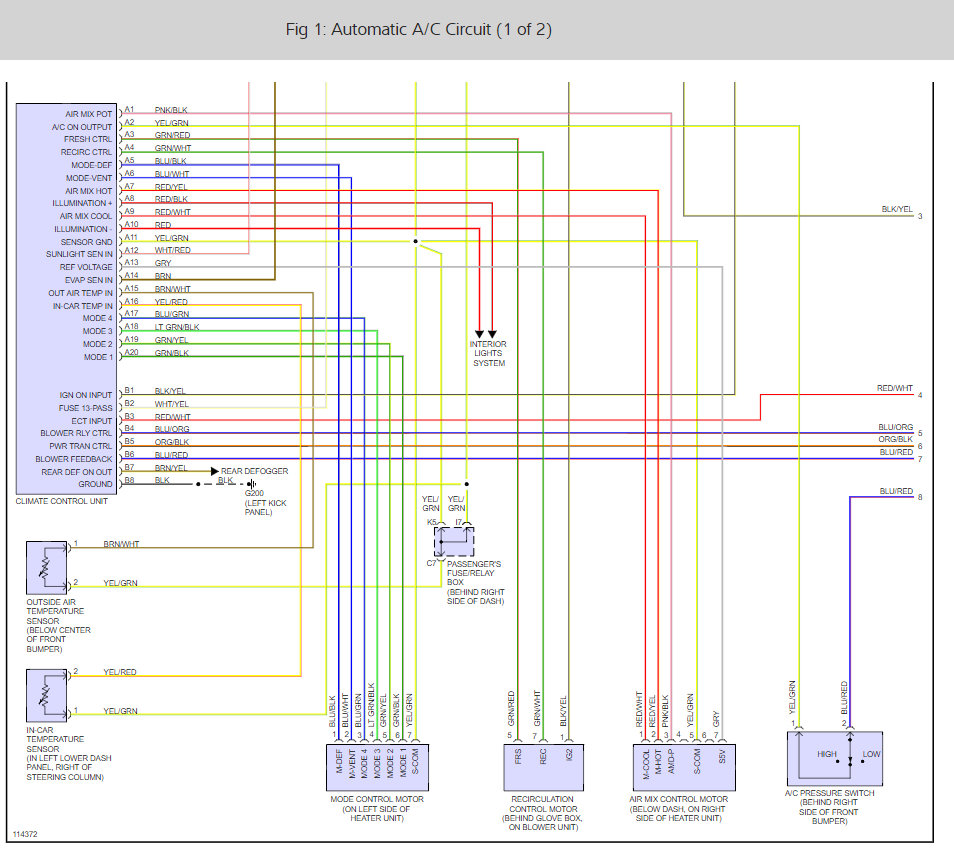Select the 'LT GRN/BLK' wire label at pin A18
This screenshot has height=853, width=954.
pyautogui.click(x=176, y=327)
